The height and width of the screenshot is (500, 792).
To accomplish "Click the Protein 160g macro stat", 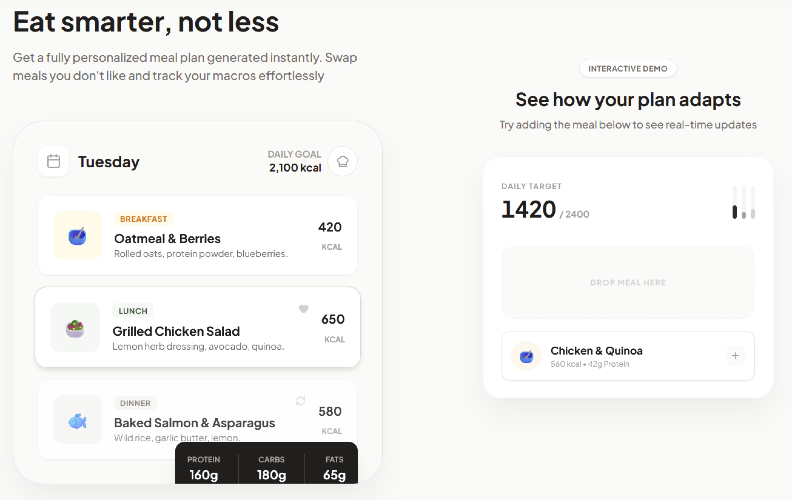I will click(204, 468).
